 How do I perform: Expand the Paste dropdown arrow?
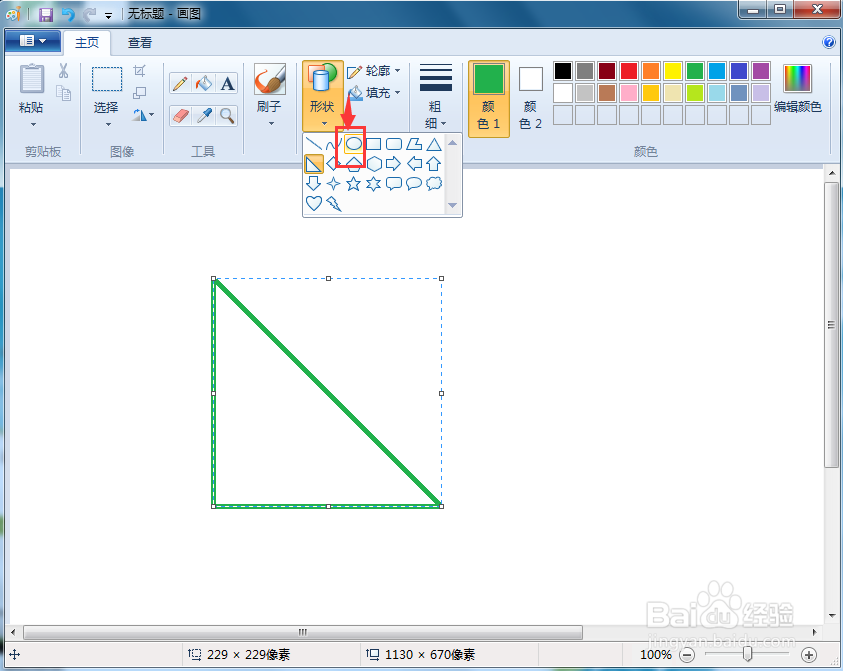pos(33,124)
